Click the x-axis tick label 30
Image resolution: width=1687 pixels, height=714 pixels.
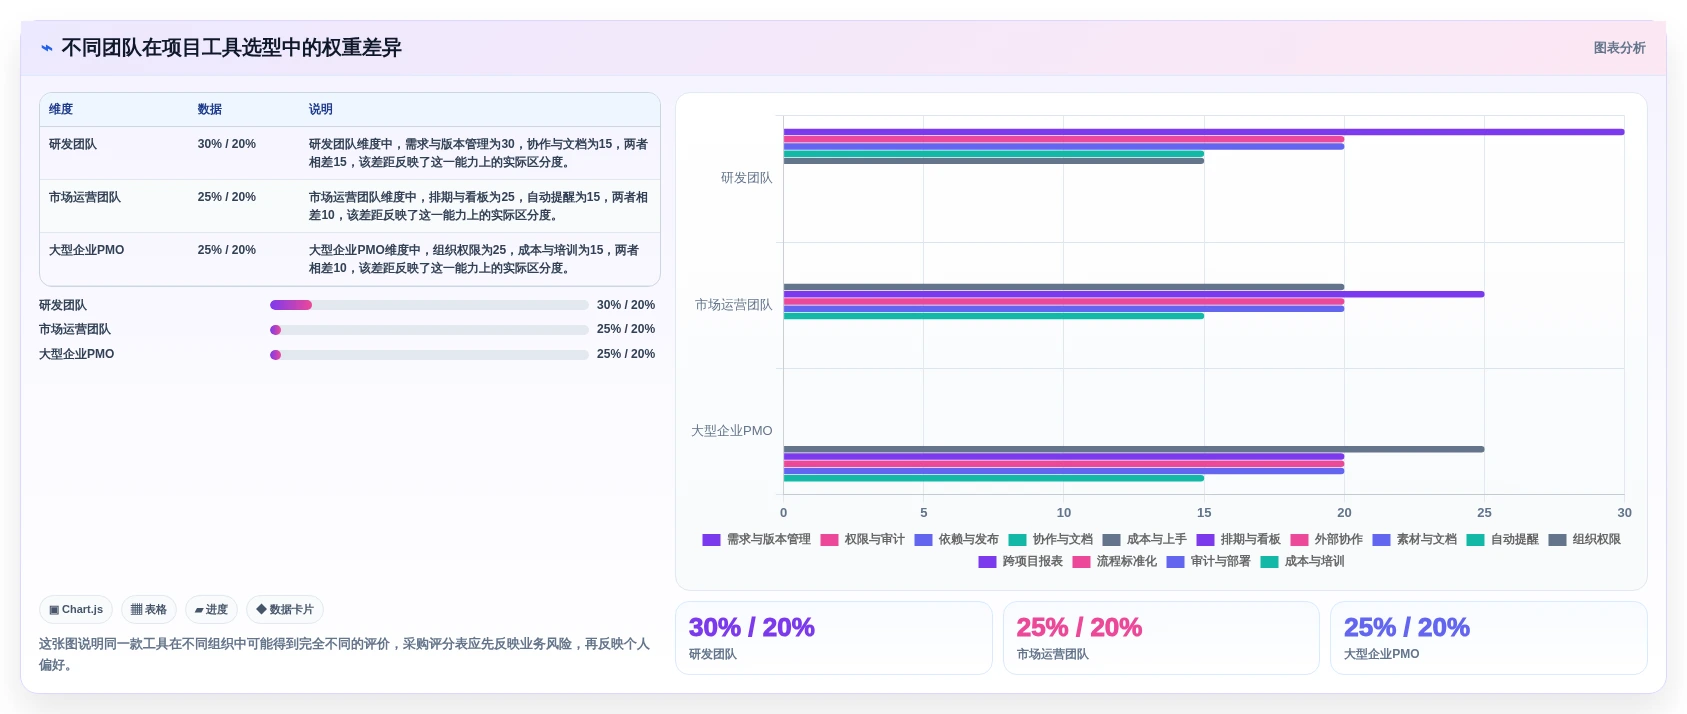point(1625,513)
